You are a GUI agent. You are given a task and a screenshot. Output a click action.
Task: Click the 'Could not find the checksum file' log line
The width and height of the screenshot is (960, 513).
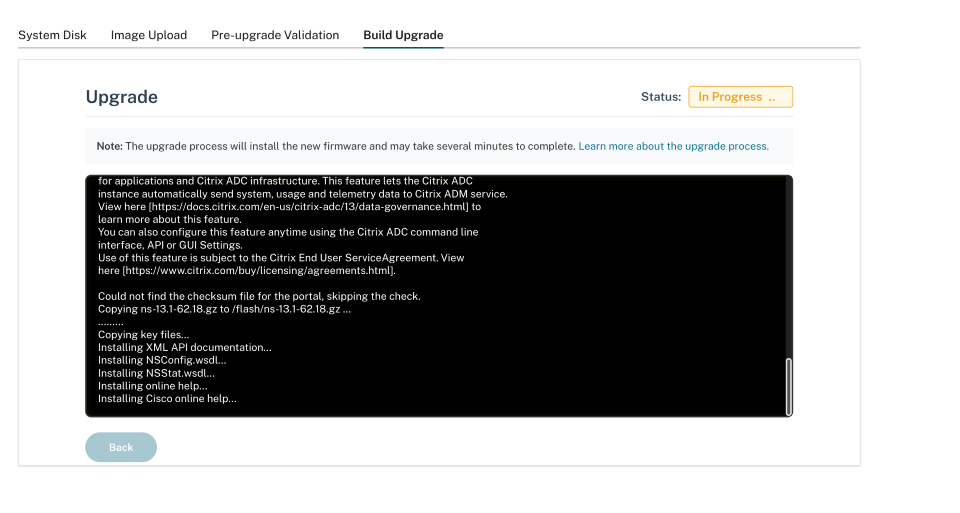(259, 296)
